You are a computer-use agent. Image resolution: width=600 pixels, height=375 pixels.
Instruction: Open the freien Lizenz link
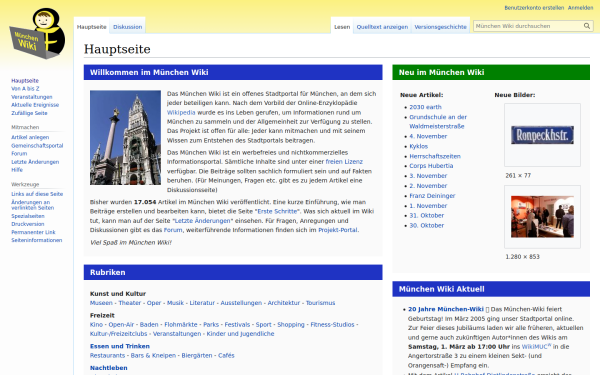[344, 162]
